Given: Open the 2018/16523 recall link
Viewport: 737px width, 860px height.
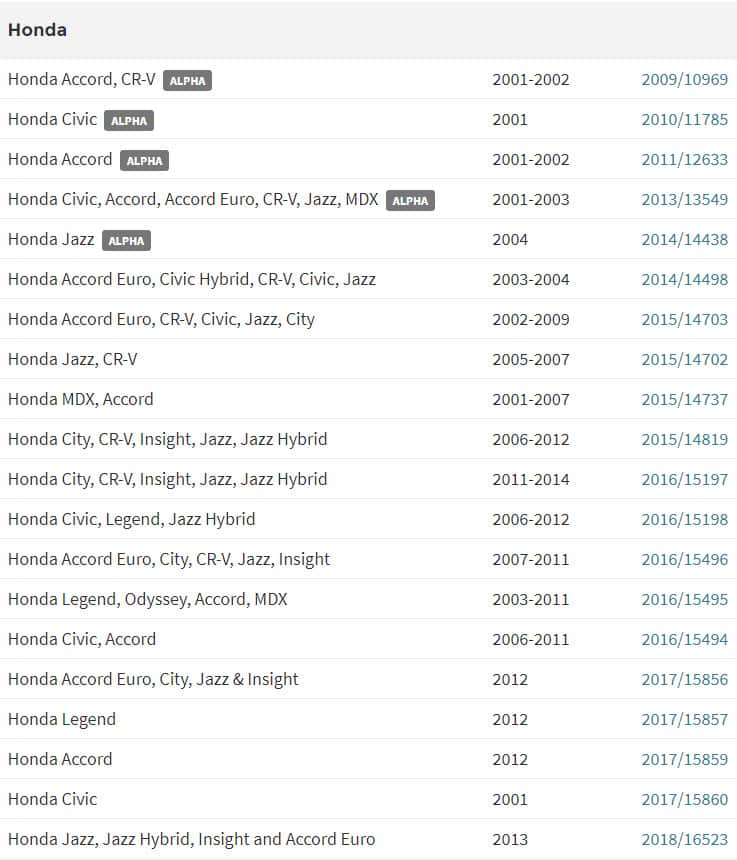Looking at the screenshot, I should tap(684, 840).
